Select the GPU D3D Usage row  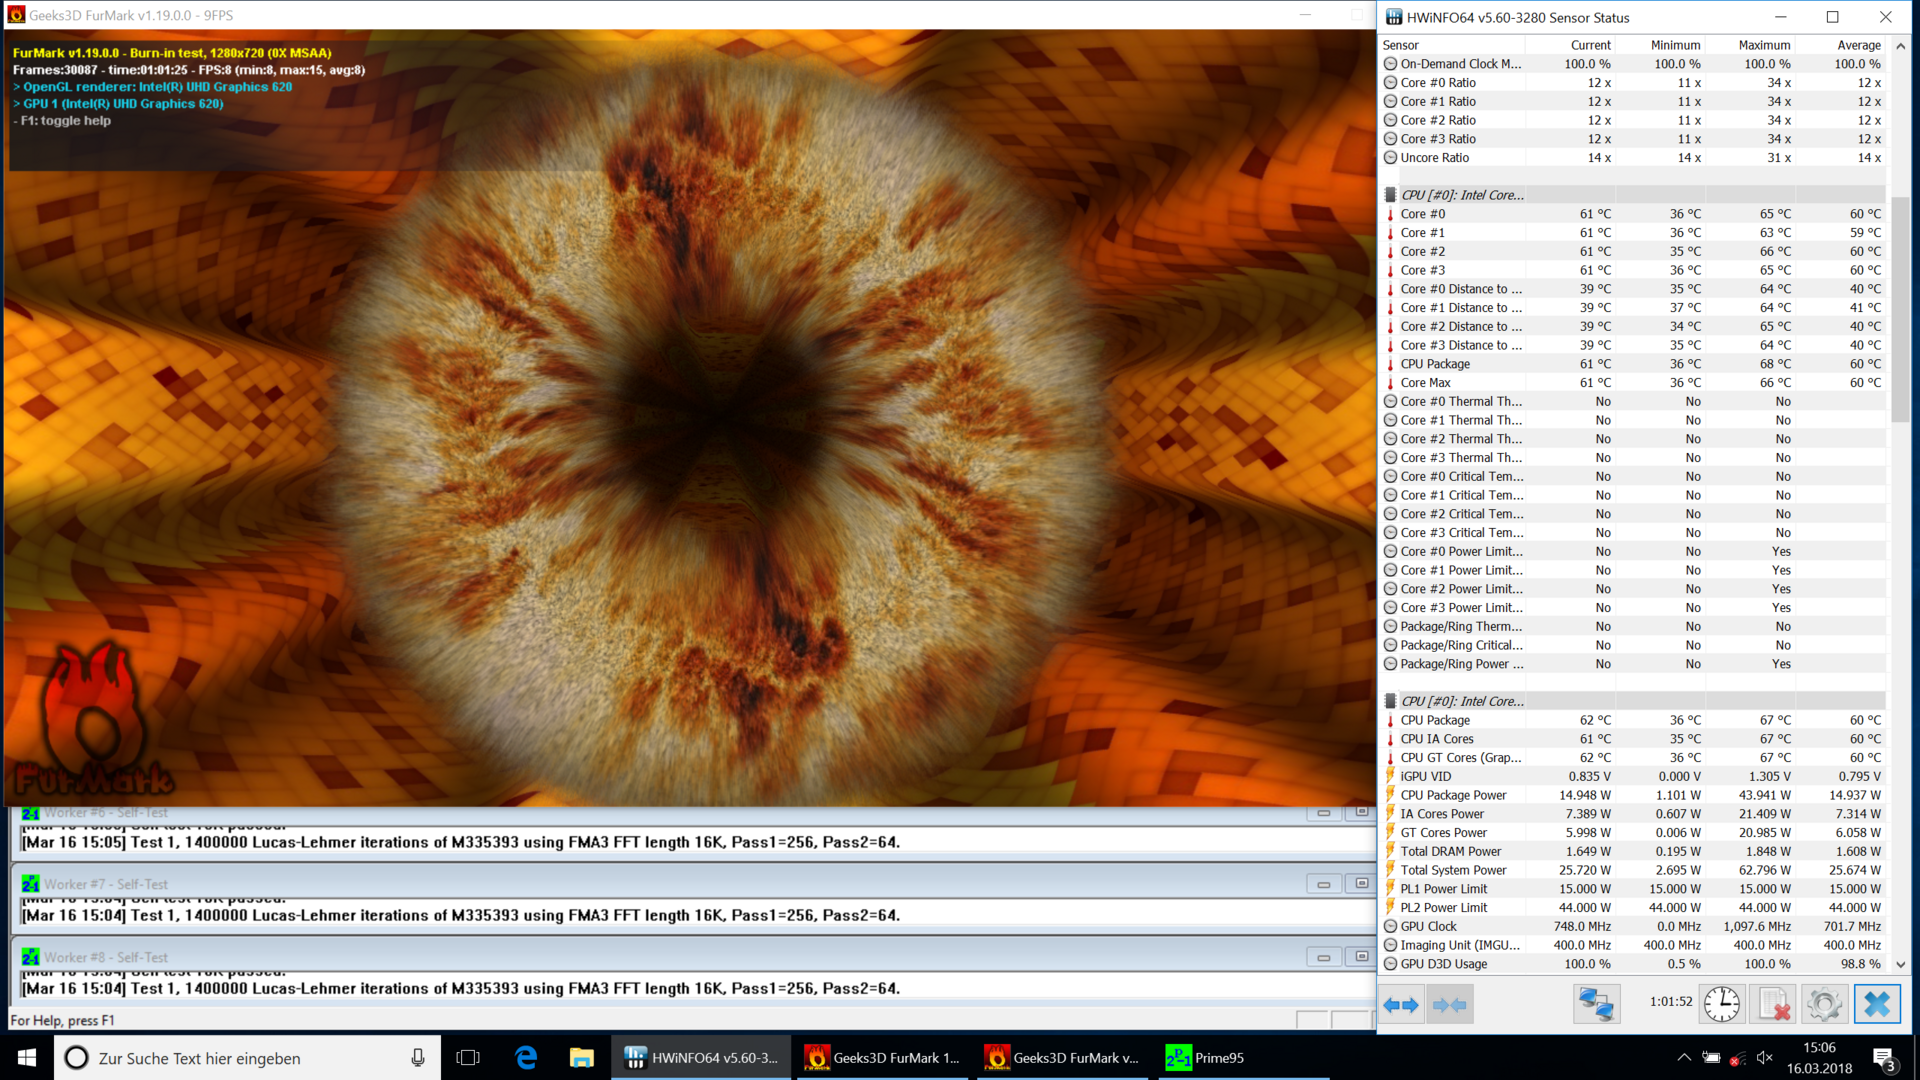tap(1633, 964)
